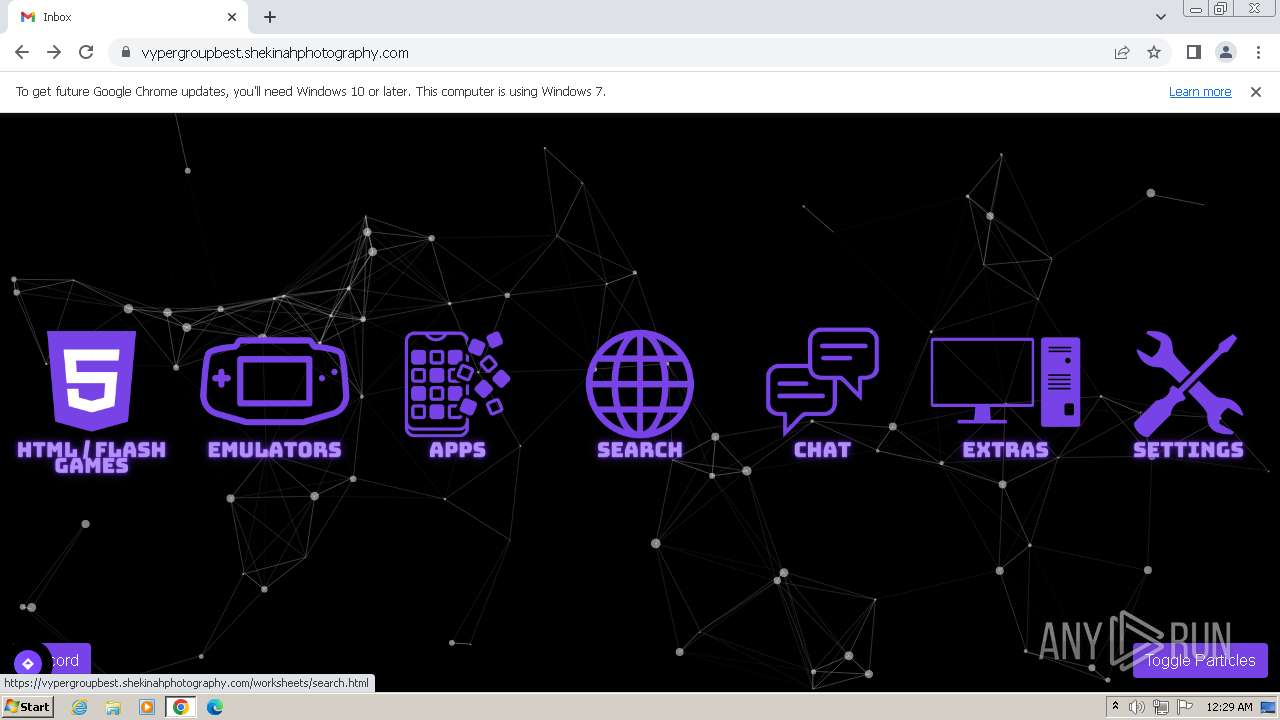Toggle Particles button

click(x=1200, y=660)
